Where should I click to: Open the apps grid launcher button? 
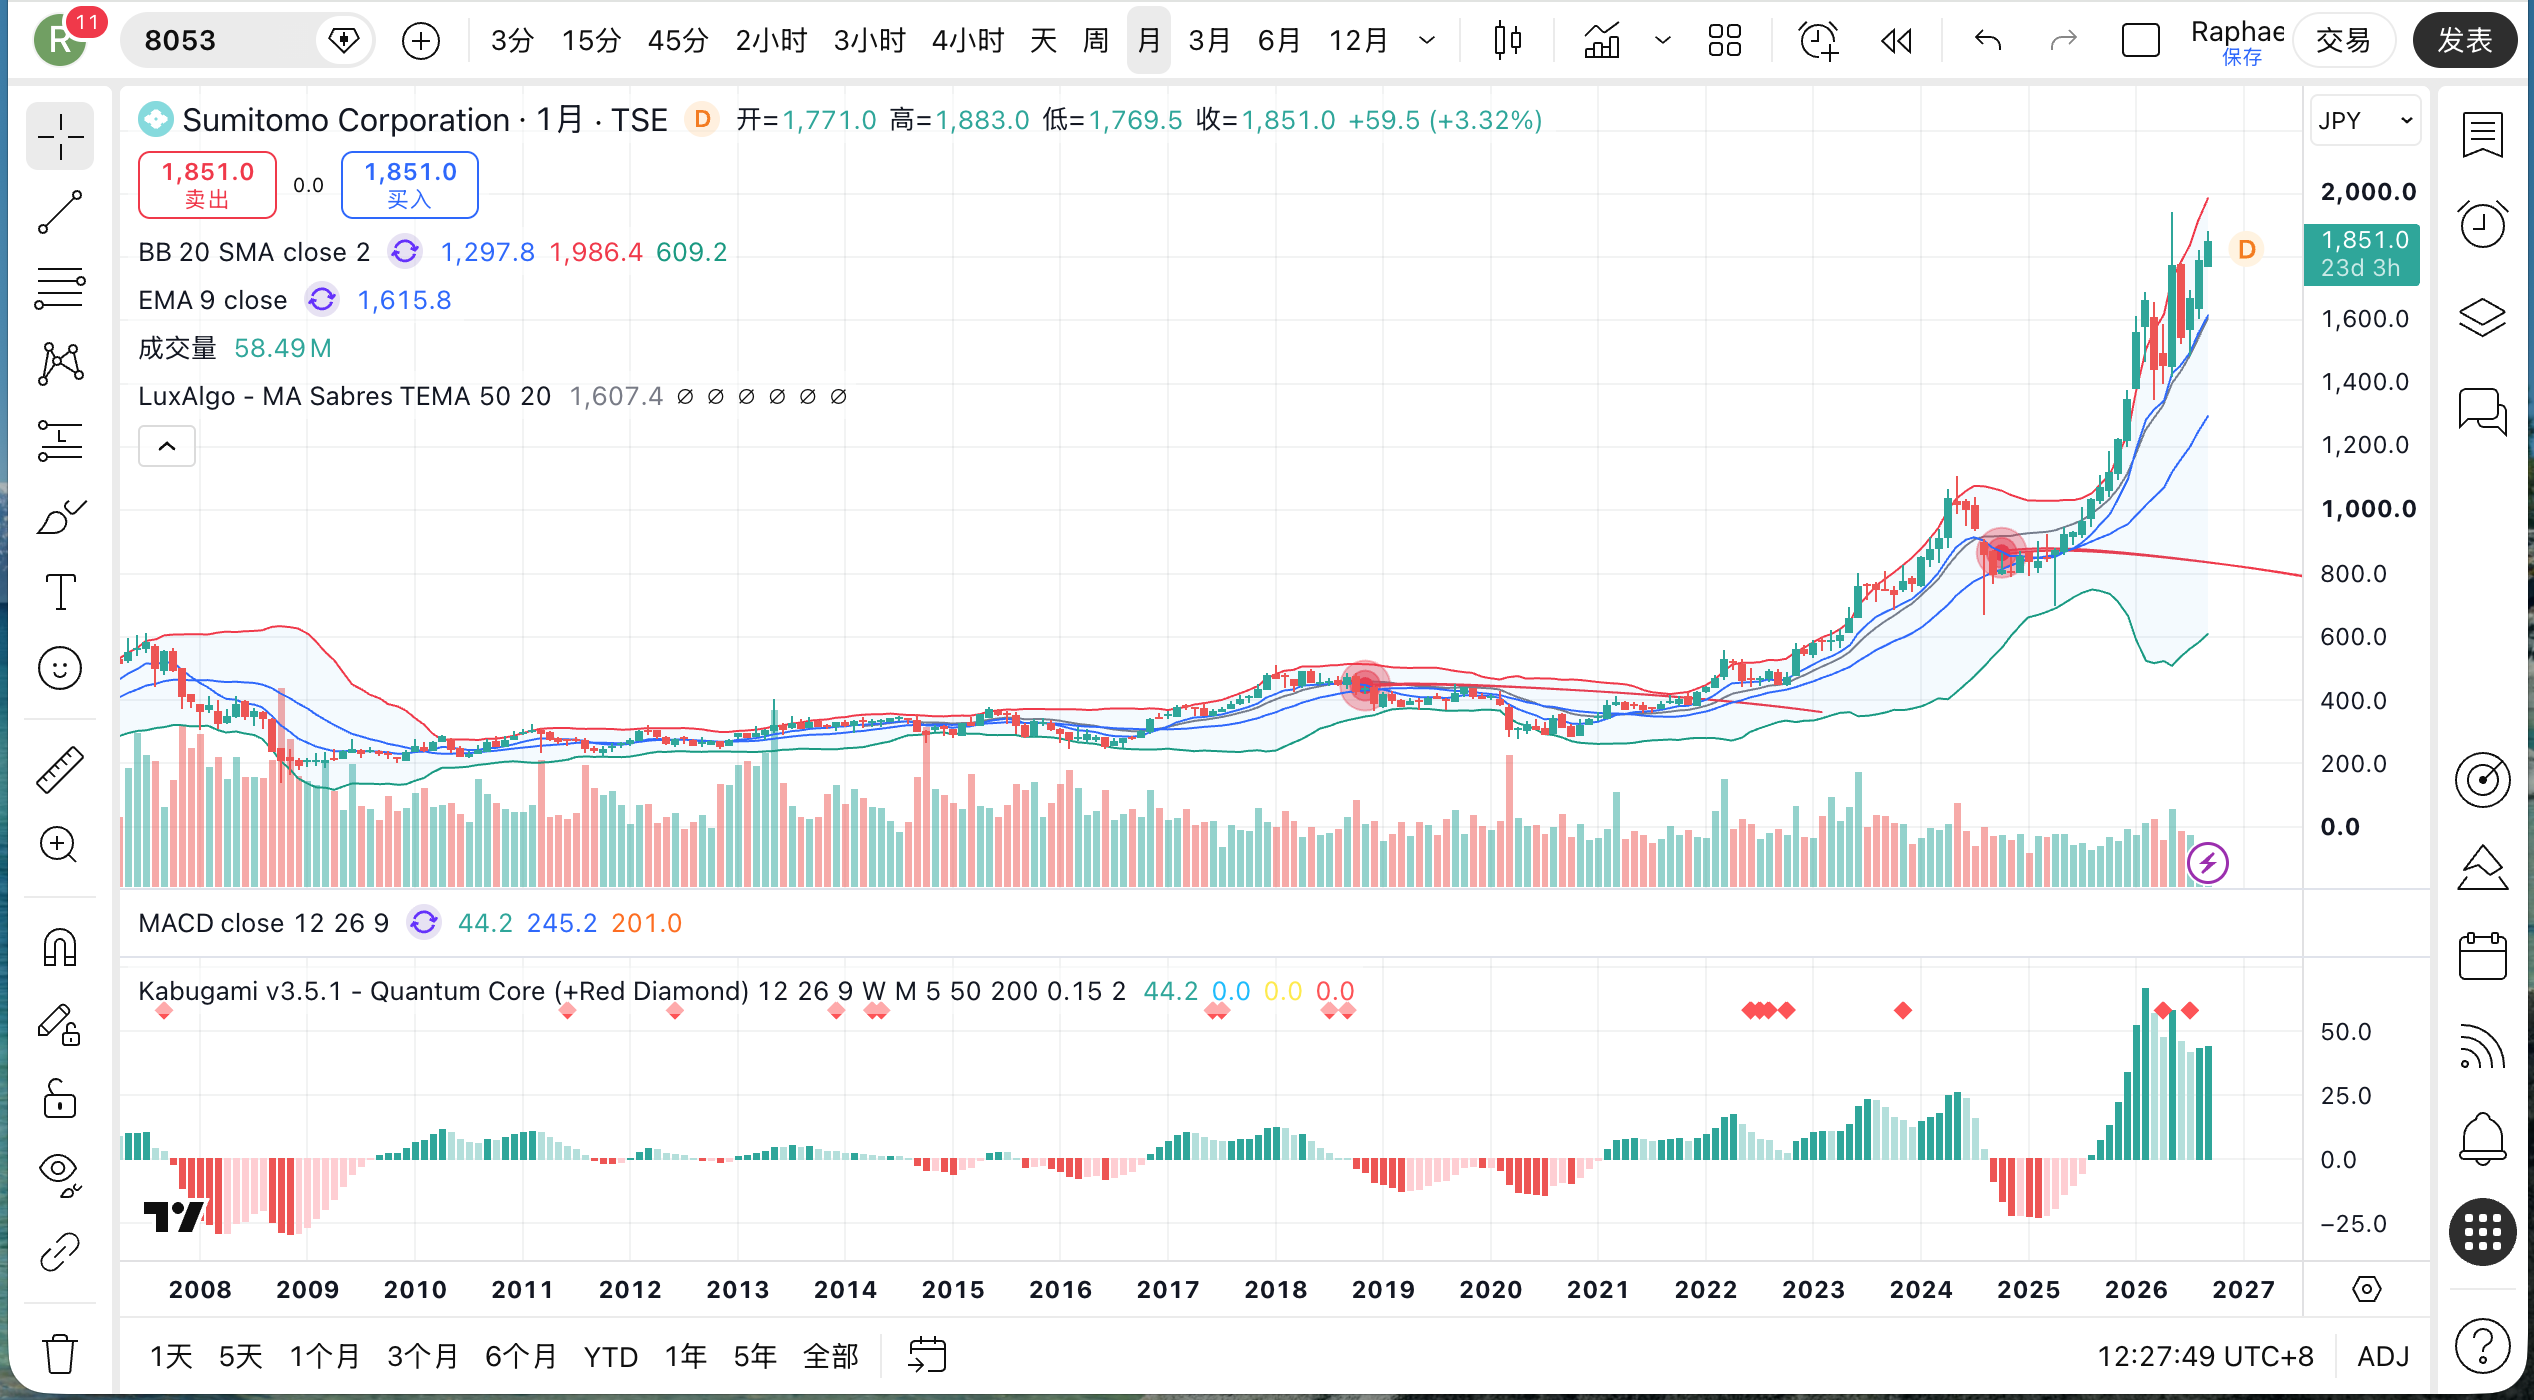click(2482, 1232)
